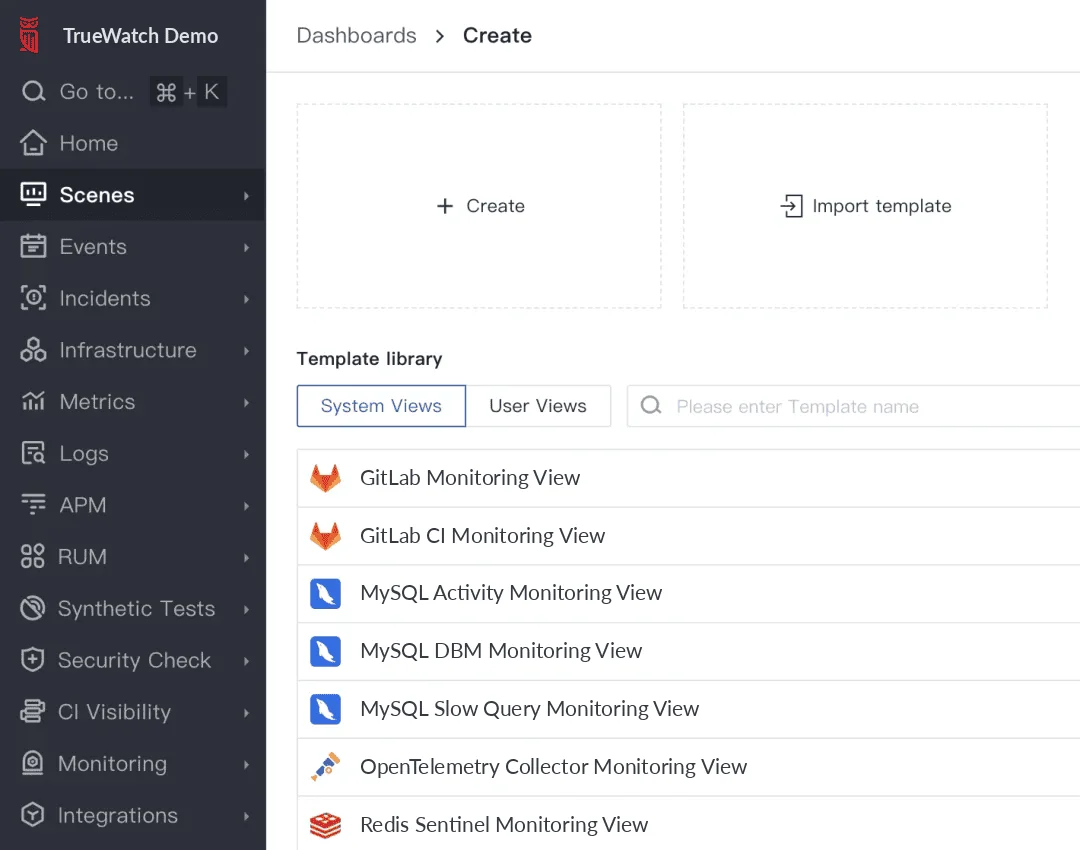Open the Home menu item
The width and height of the screenshot is (1080, 850).
click(x=133, y=143)
